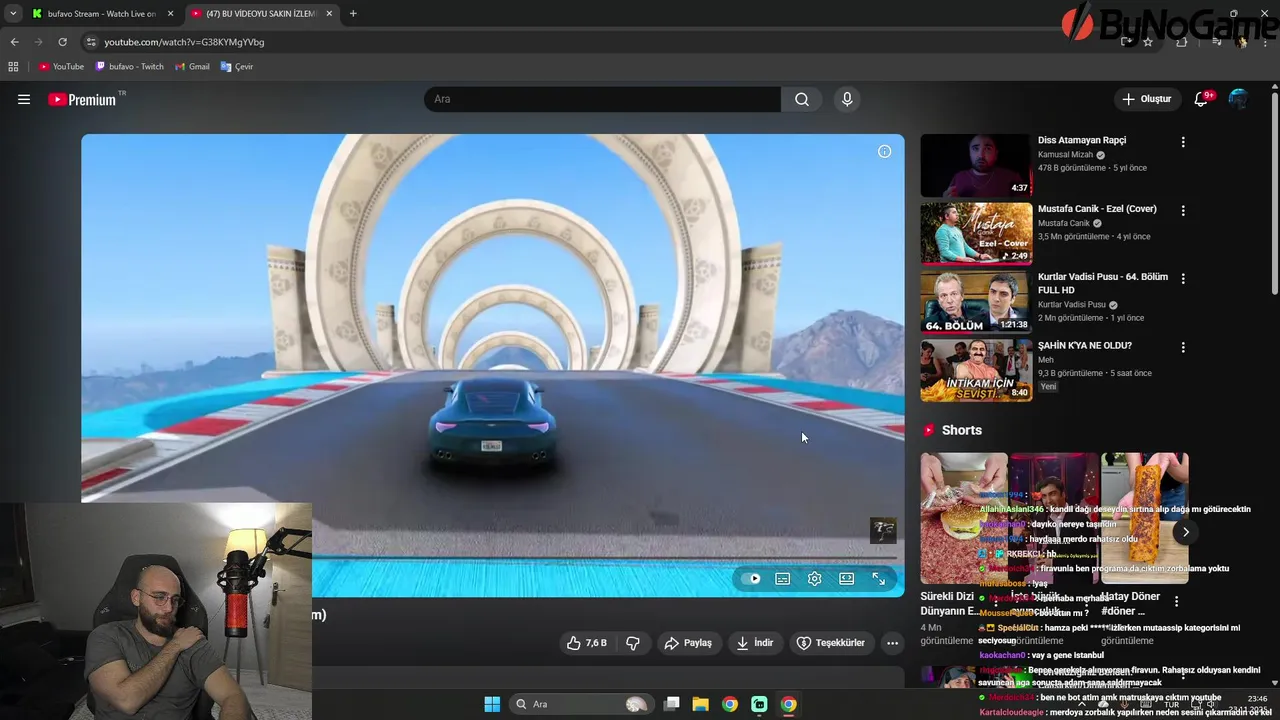Click the Paylaş button
Viewport: 1280px width, 720px height.
click(688, 643)
